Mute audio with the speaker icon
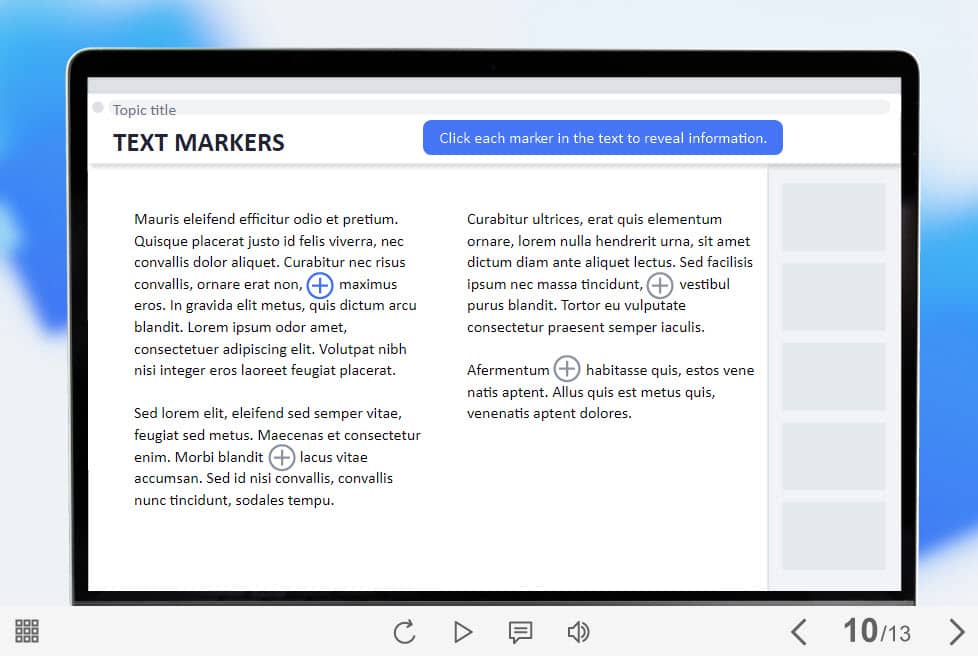Viewport: 978px width, 656px height. pyautogui.click(x=578, y=632)
